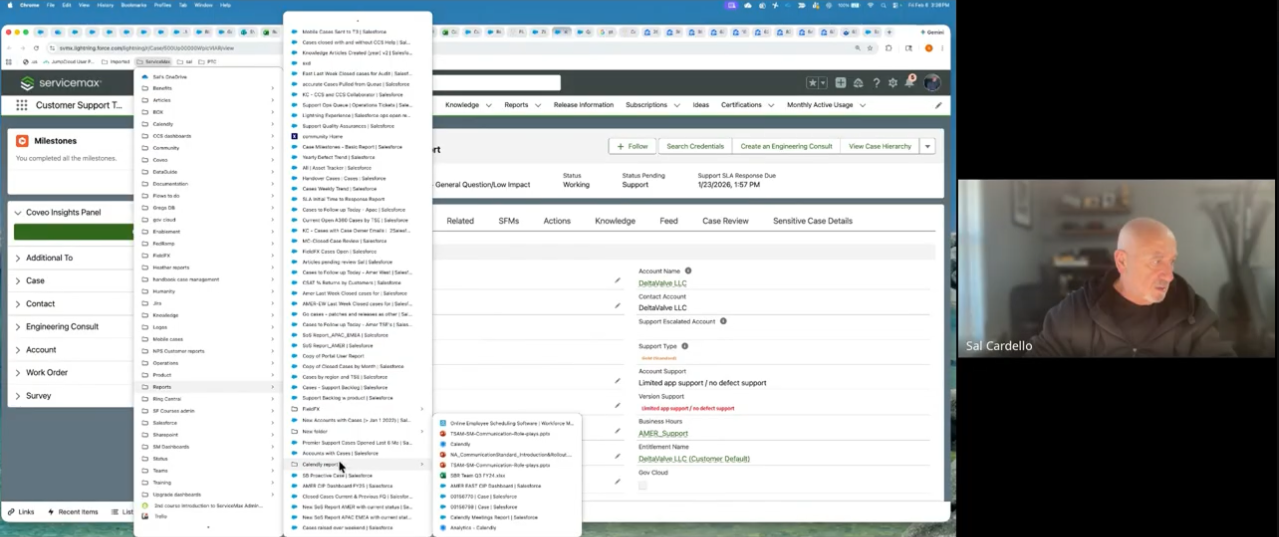Click info icon next to Account Name
The width and height of the screenshot is (1279, 537).
(688, 271)
